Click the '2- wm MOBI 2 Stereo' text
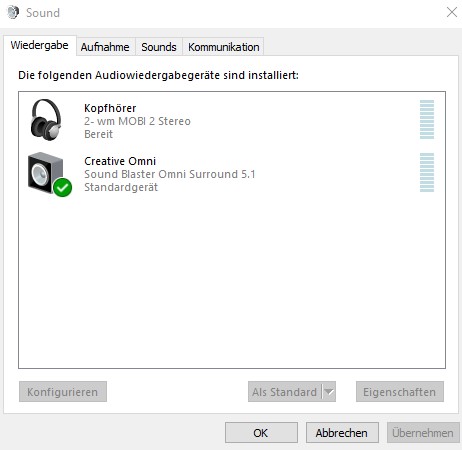The image size is (462, 450). [x=137, y=121]
